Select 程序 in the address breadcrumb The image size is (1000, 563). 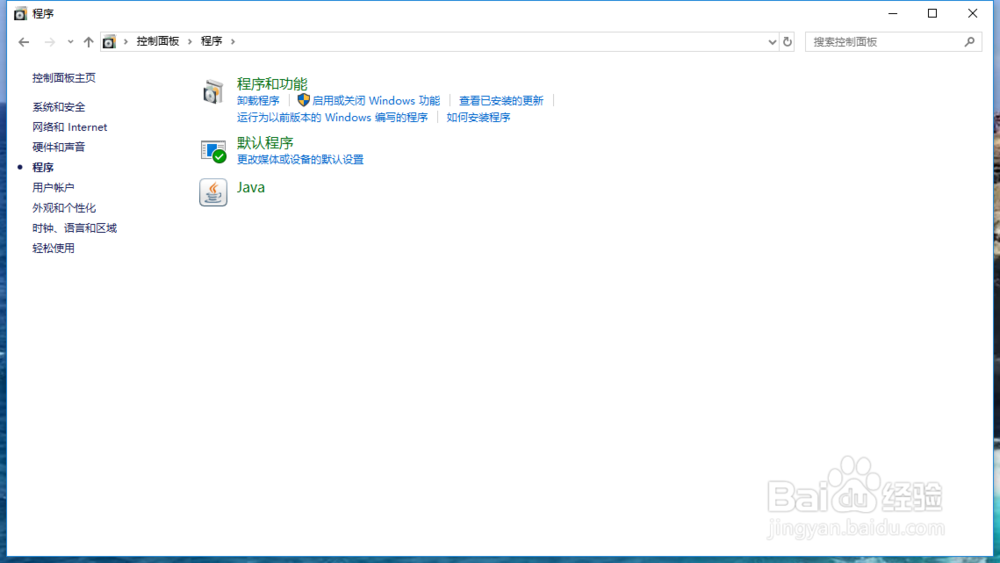(211, 41)
